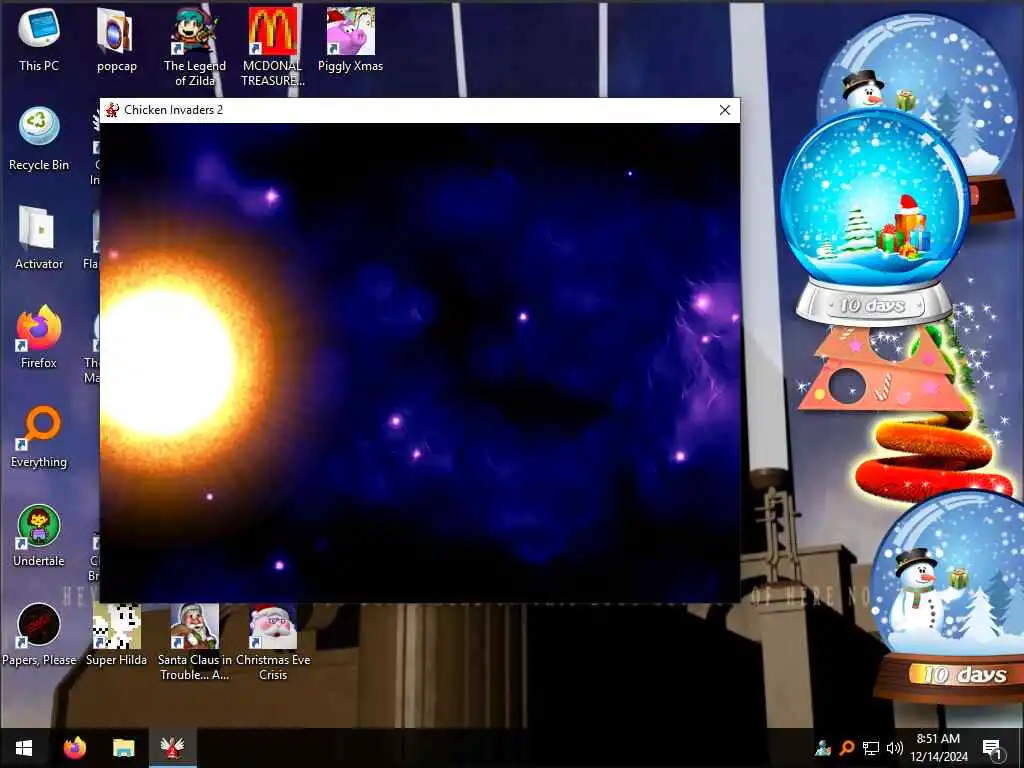
Task: Open the clock showing 8:51 AM
Action: pos(938,748)
